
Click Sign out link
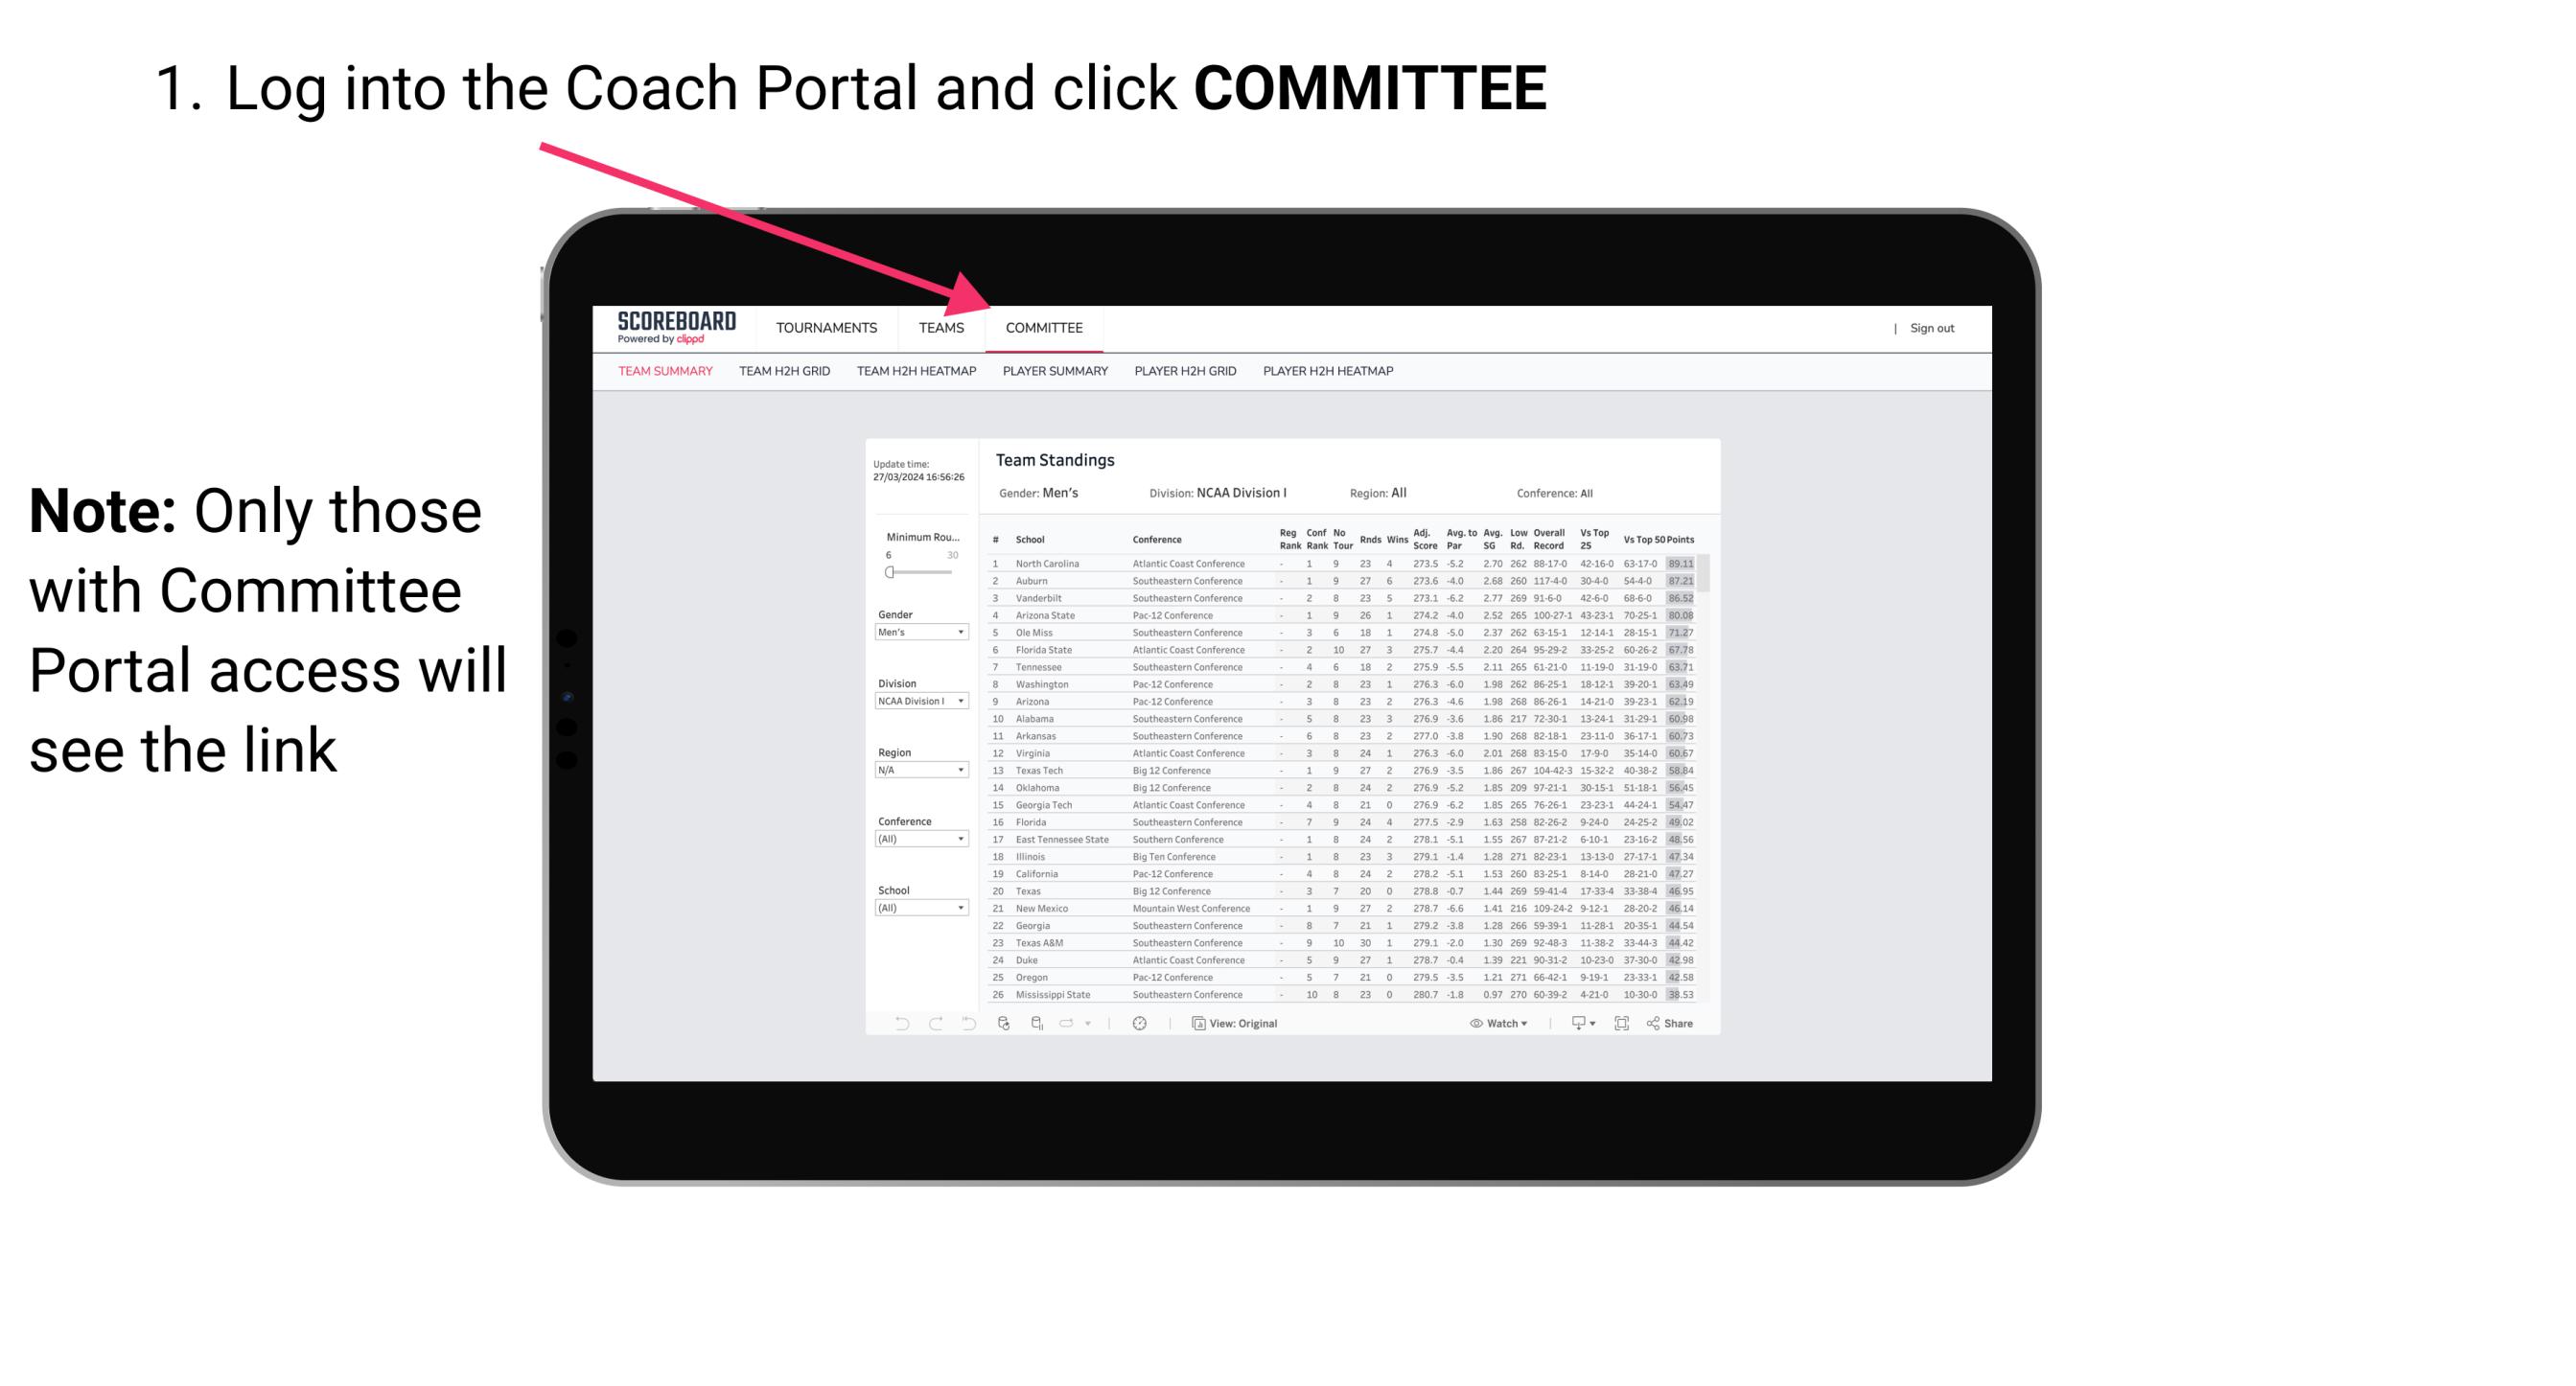point(1931,330)
